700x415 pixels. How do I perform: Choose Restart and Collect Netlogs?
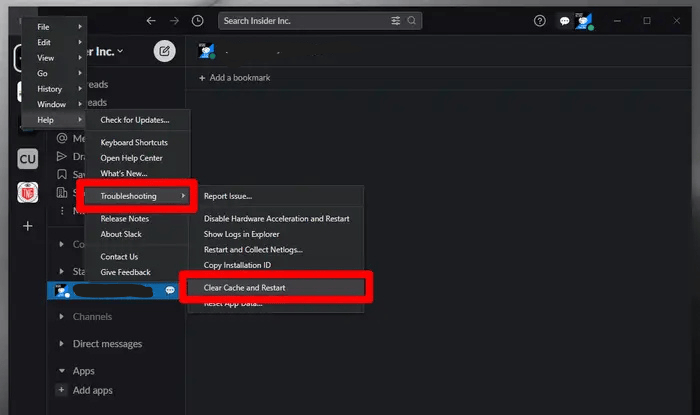253,250
